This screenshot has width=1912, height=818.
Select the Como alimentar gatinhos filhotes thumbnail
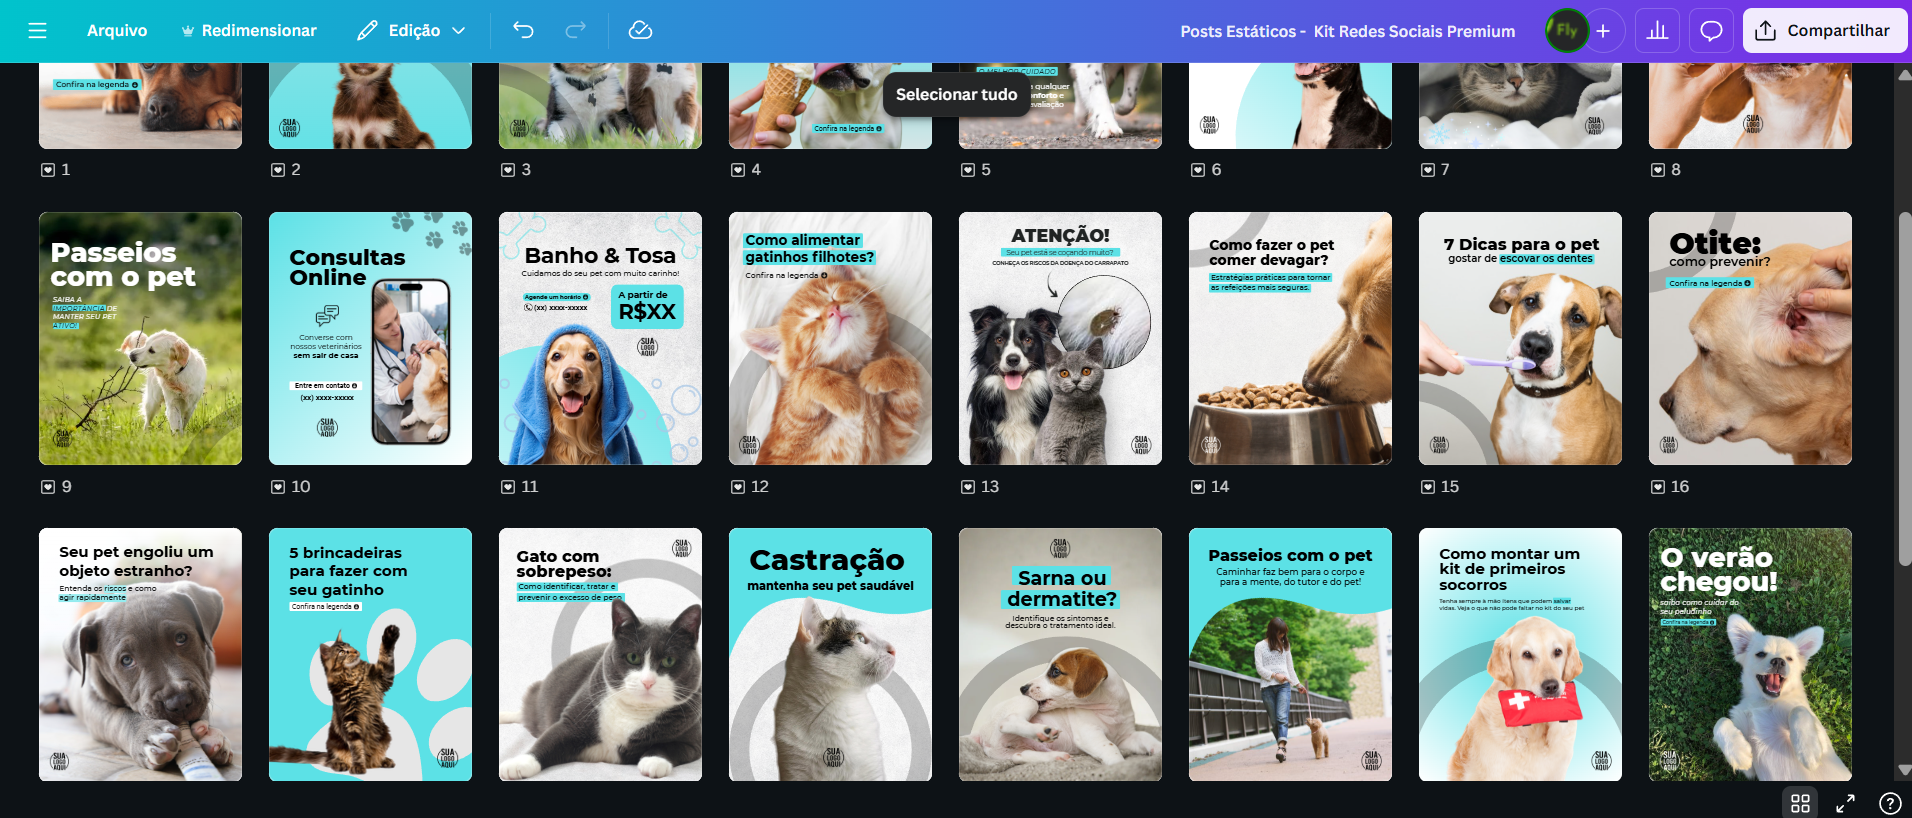click(830, 338)
